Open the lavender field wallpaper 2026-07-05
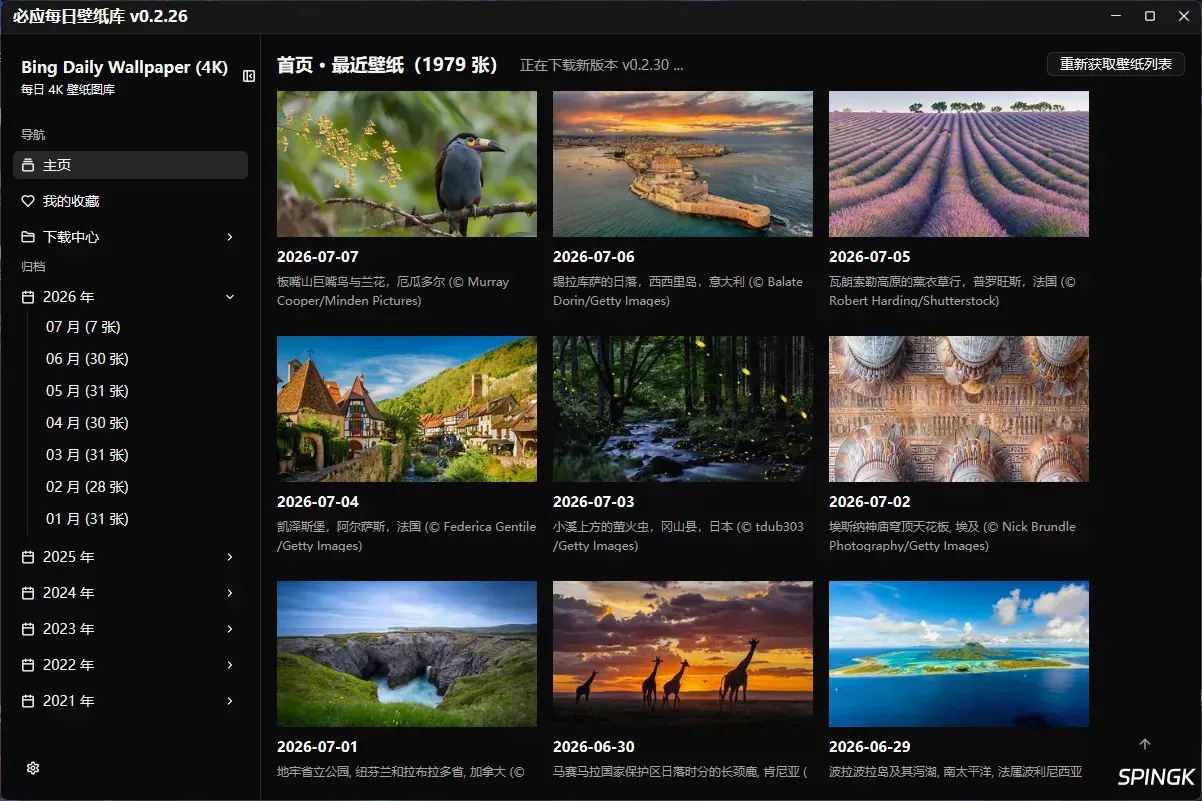Viewport: 1202px width, 801px height. click(x=959, y=164)
